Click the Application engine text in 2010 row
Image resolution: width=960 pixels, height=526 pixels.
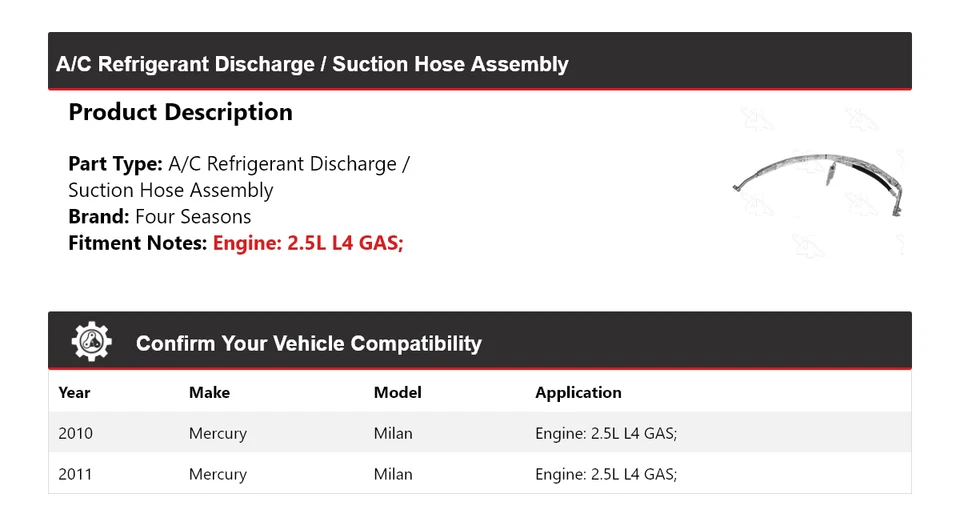click(x=606, y=434)
